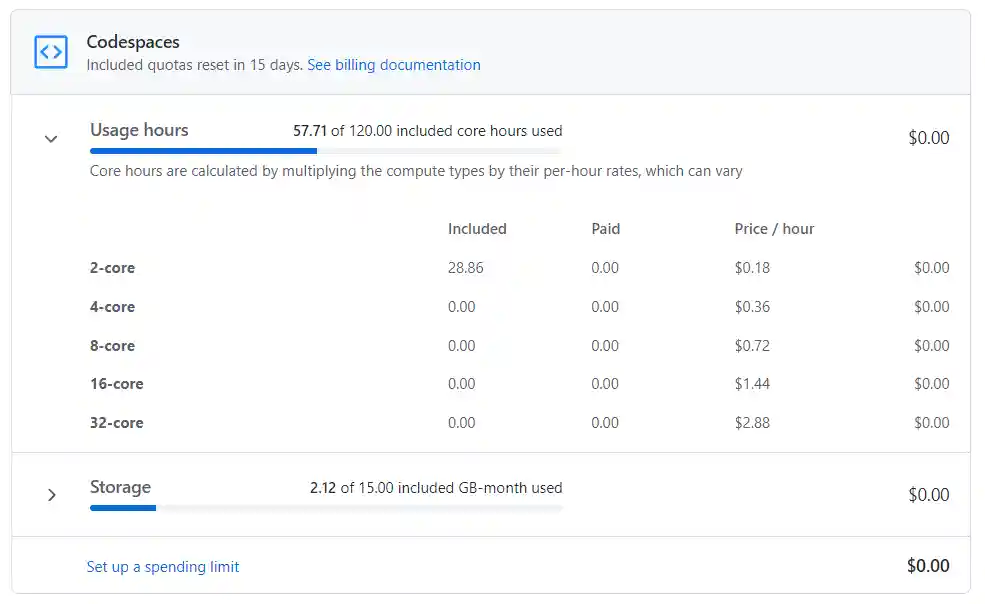Click the Price / hour column header

(x=773, y=229)
